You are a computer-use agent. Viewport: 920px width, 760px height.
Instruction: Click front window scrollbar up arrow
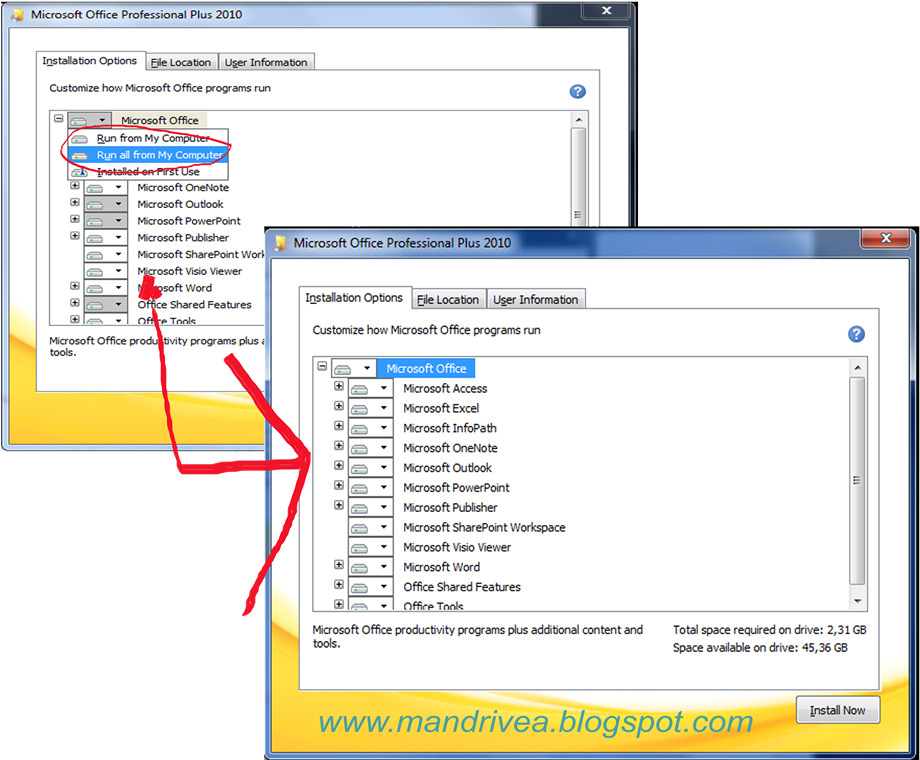857,367
